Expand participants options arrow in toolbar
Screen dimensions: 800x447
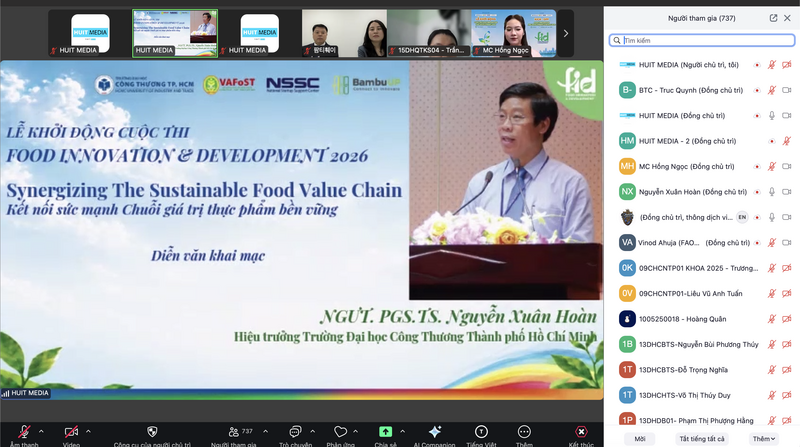[265, 432]
